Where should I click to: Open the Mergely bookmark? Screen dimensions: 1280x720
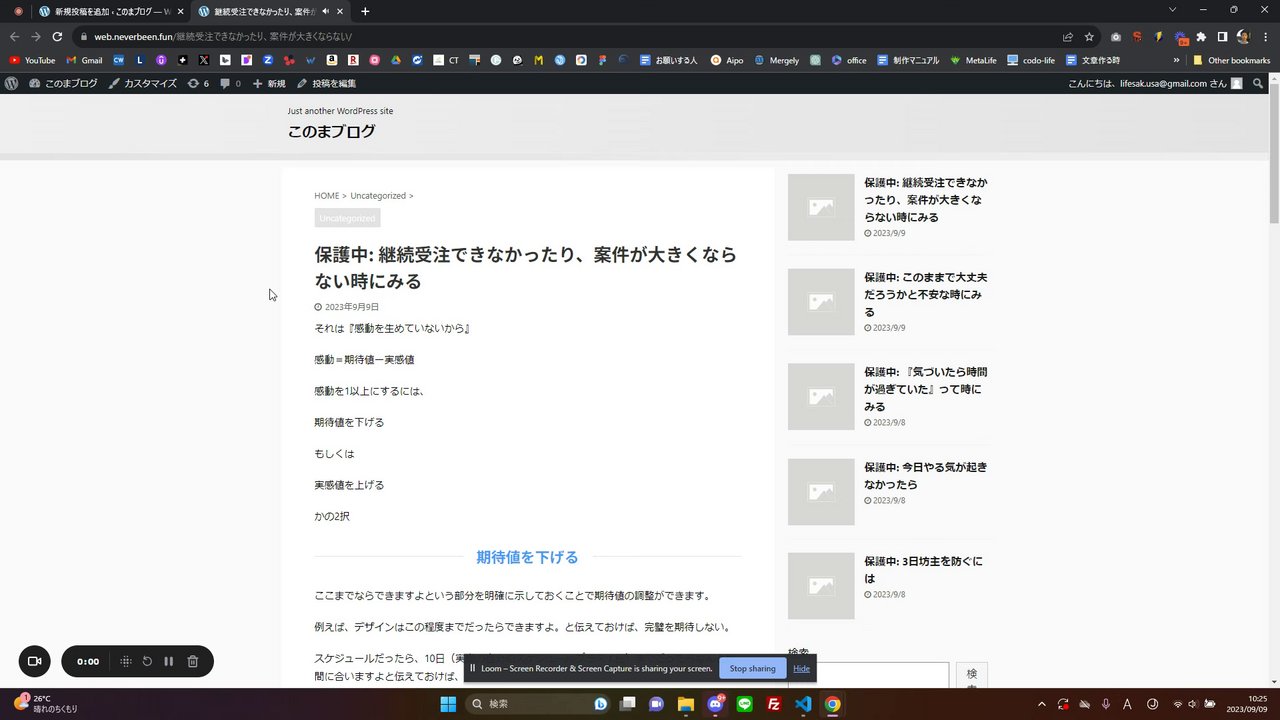click(x=776, y=60)
